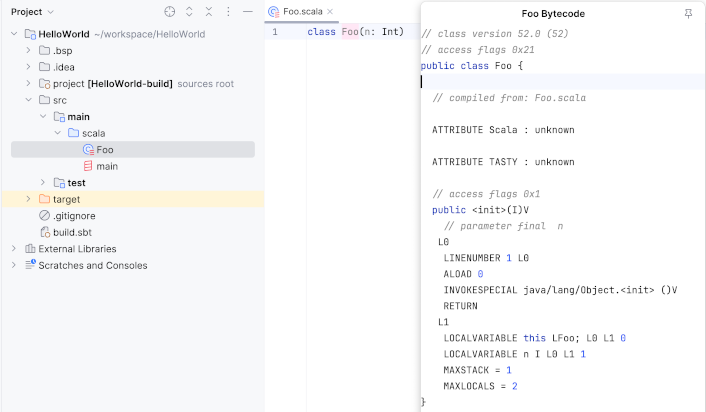Pin the Foo Bytecode popup
The height and width of the screenshot is (412, 706).
pyautogui.click(x=688, y=14)
